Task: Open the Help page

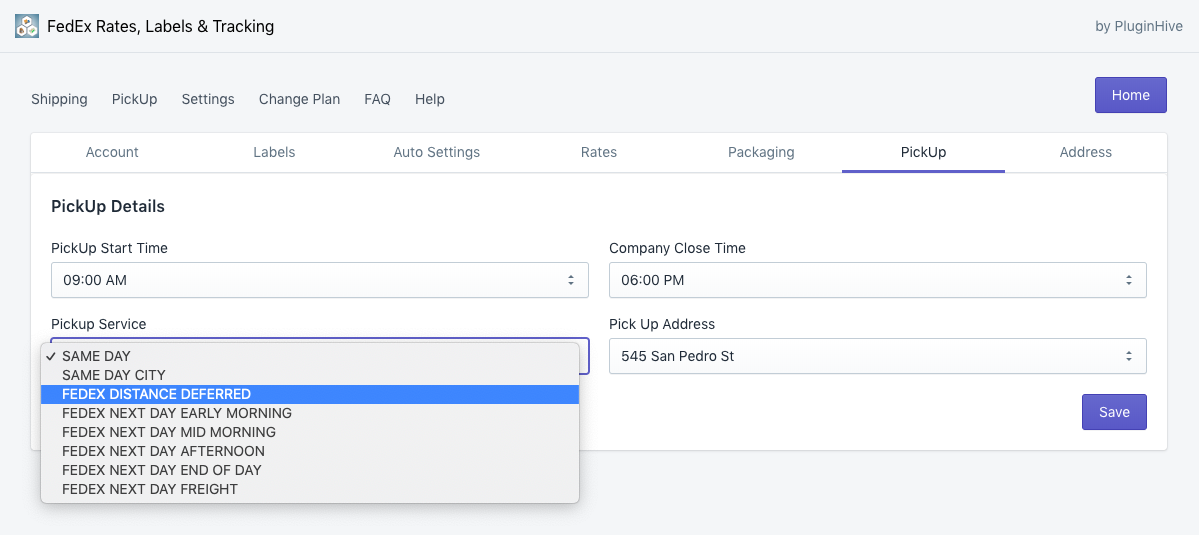Action: pos(430,99)
